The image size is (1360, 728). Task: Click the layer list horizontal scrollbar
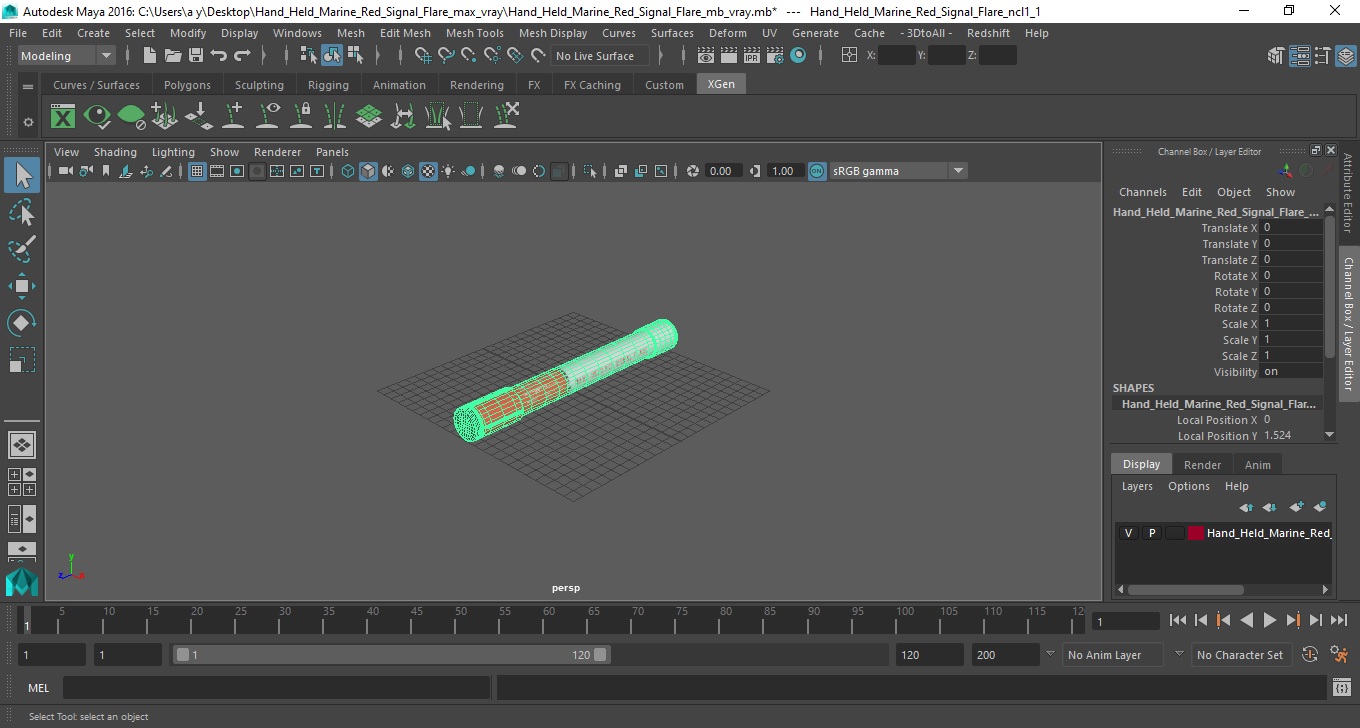(x=1186, y=590)
